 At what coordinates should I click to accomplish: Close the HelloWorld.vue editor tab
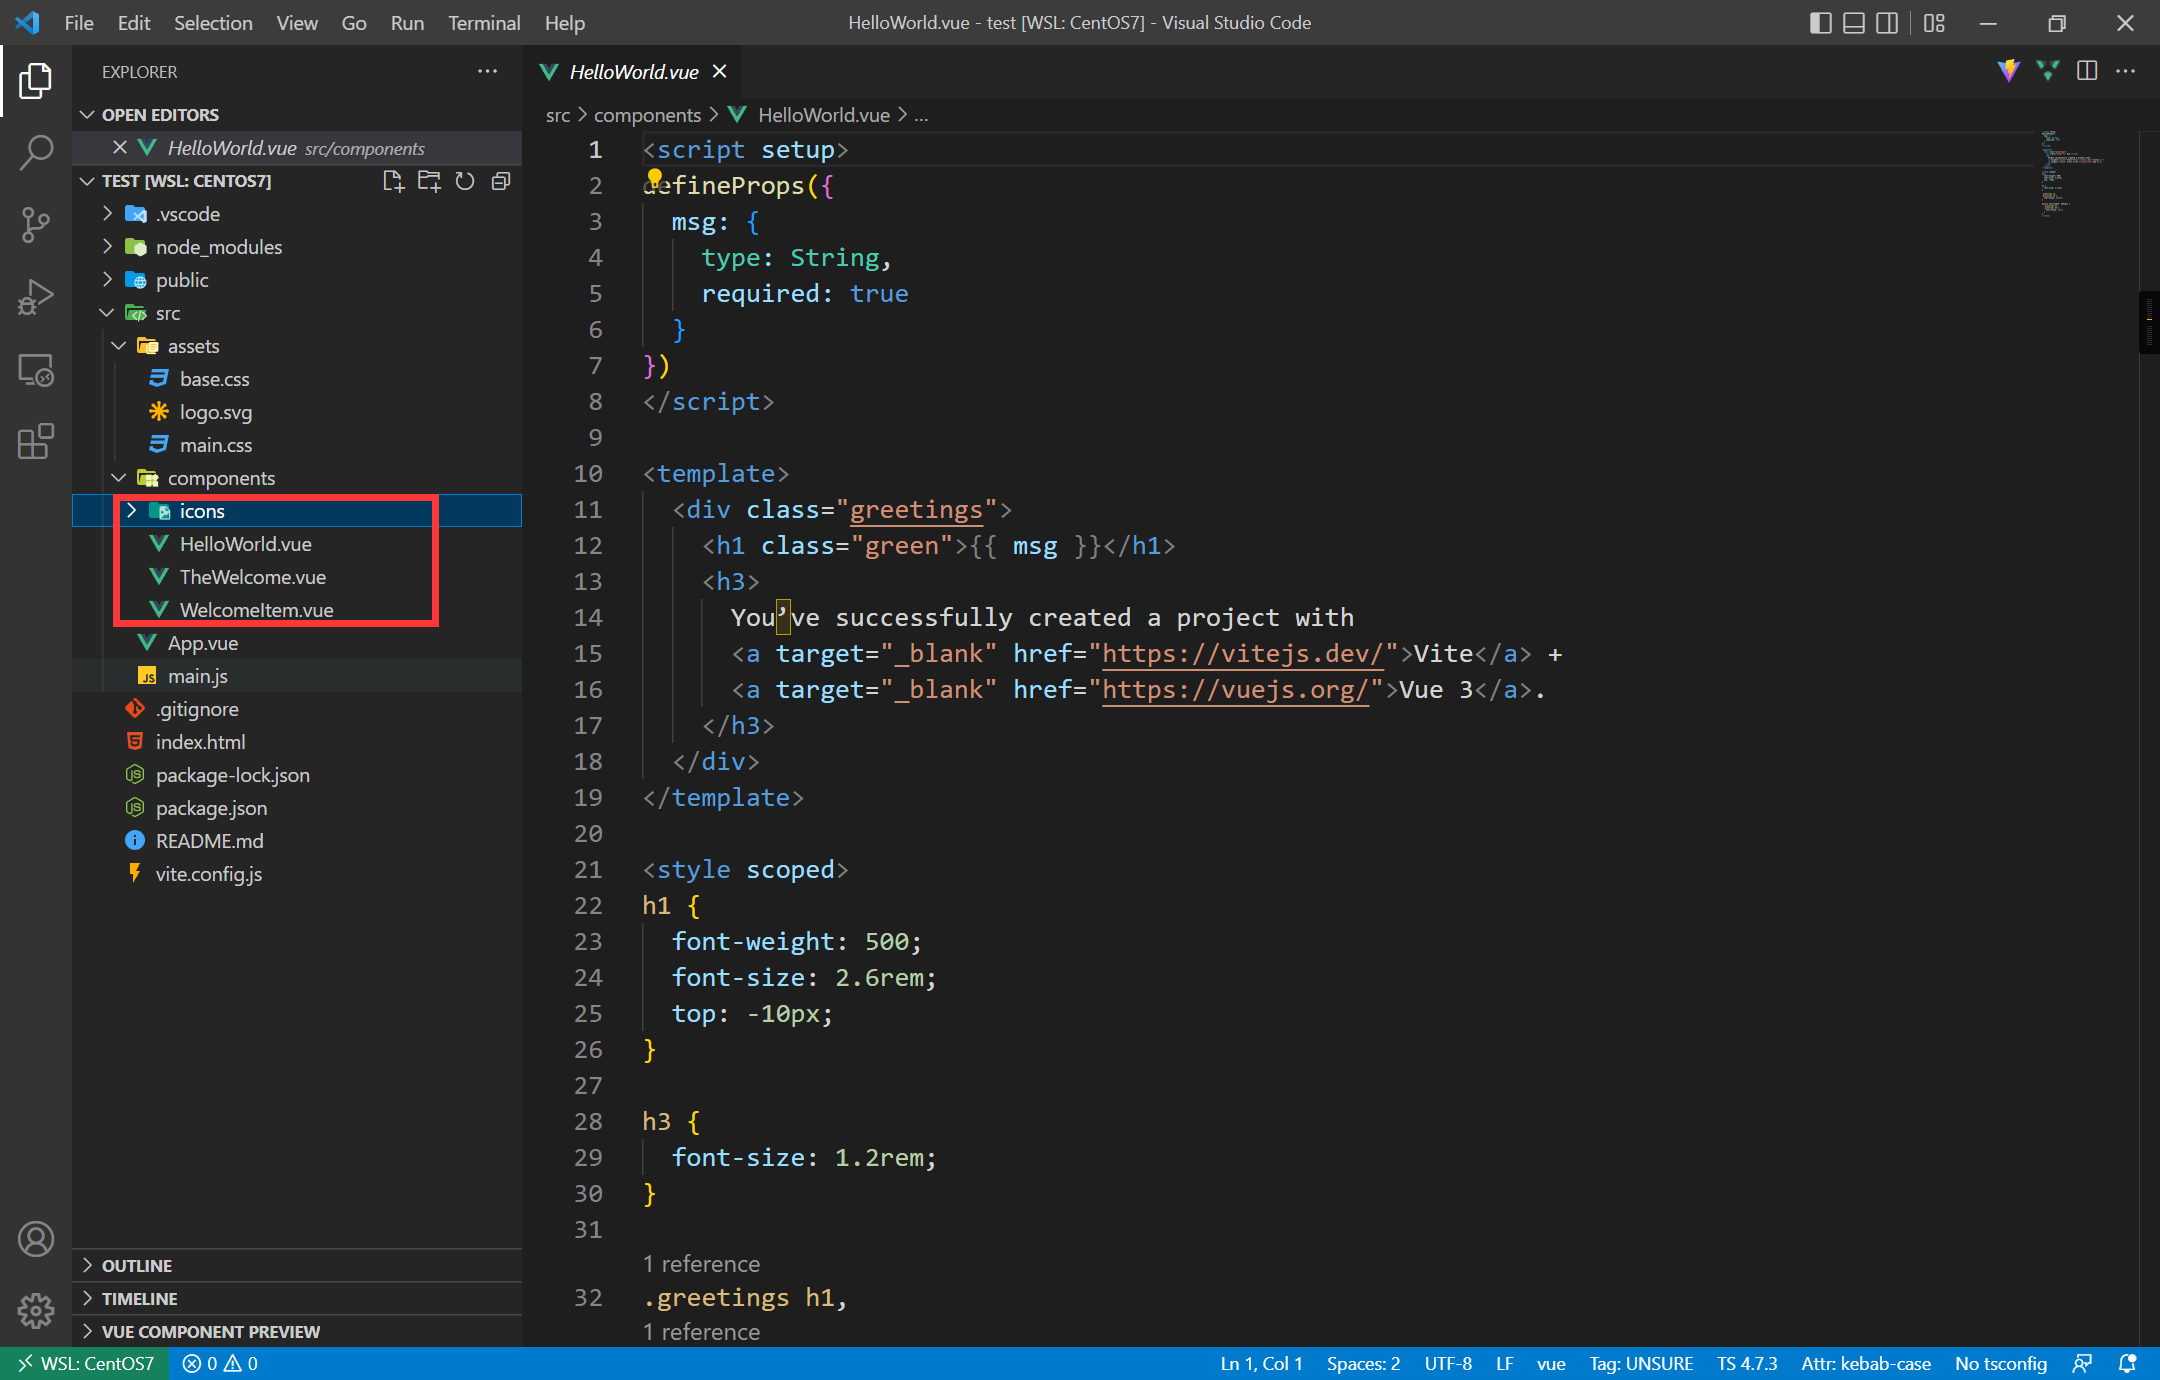coord(719,71)
